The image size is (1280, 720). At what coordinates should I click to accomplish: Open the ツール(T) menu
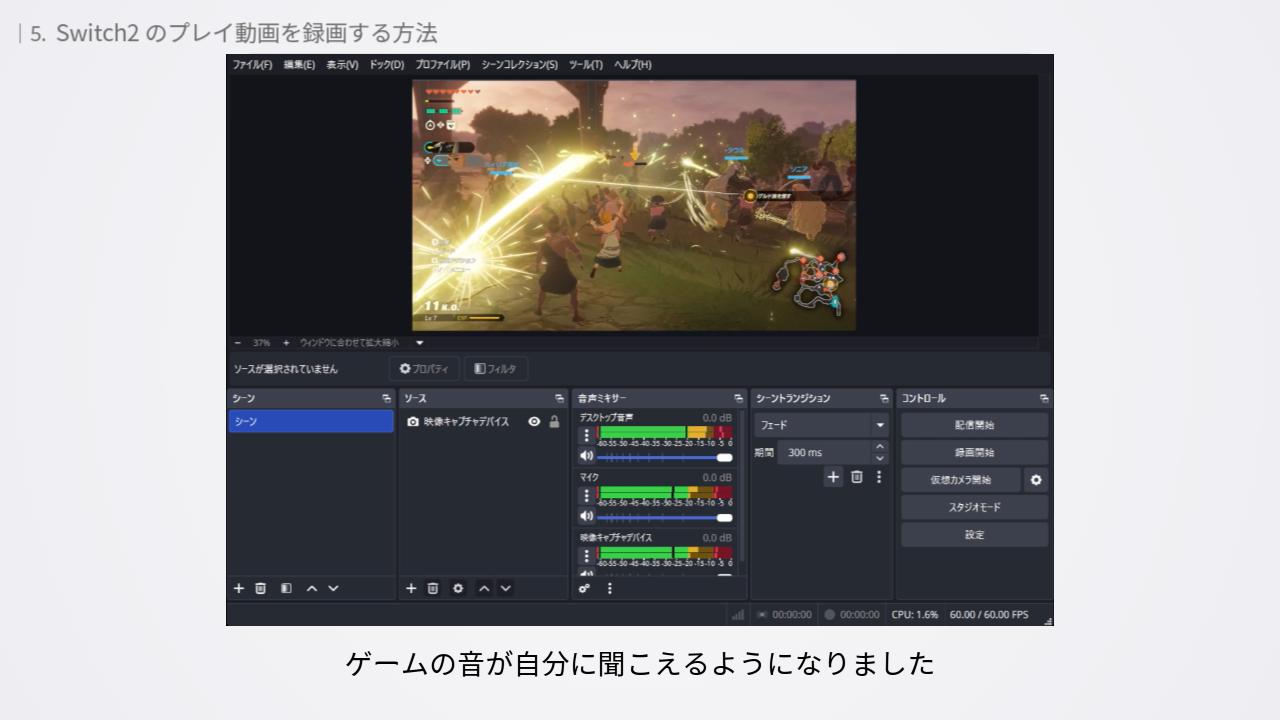point(585,65)
